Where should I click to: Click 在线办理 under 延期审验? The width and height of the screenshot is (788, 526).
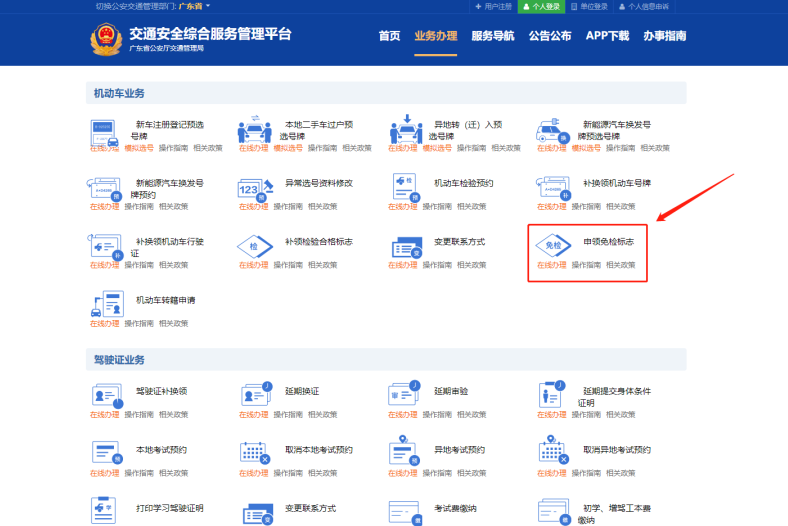pos(403,414)
